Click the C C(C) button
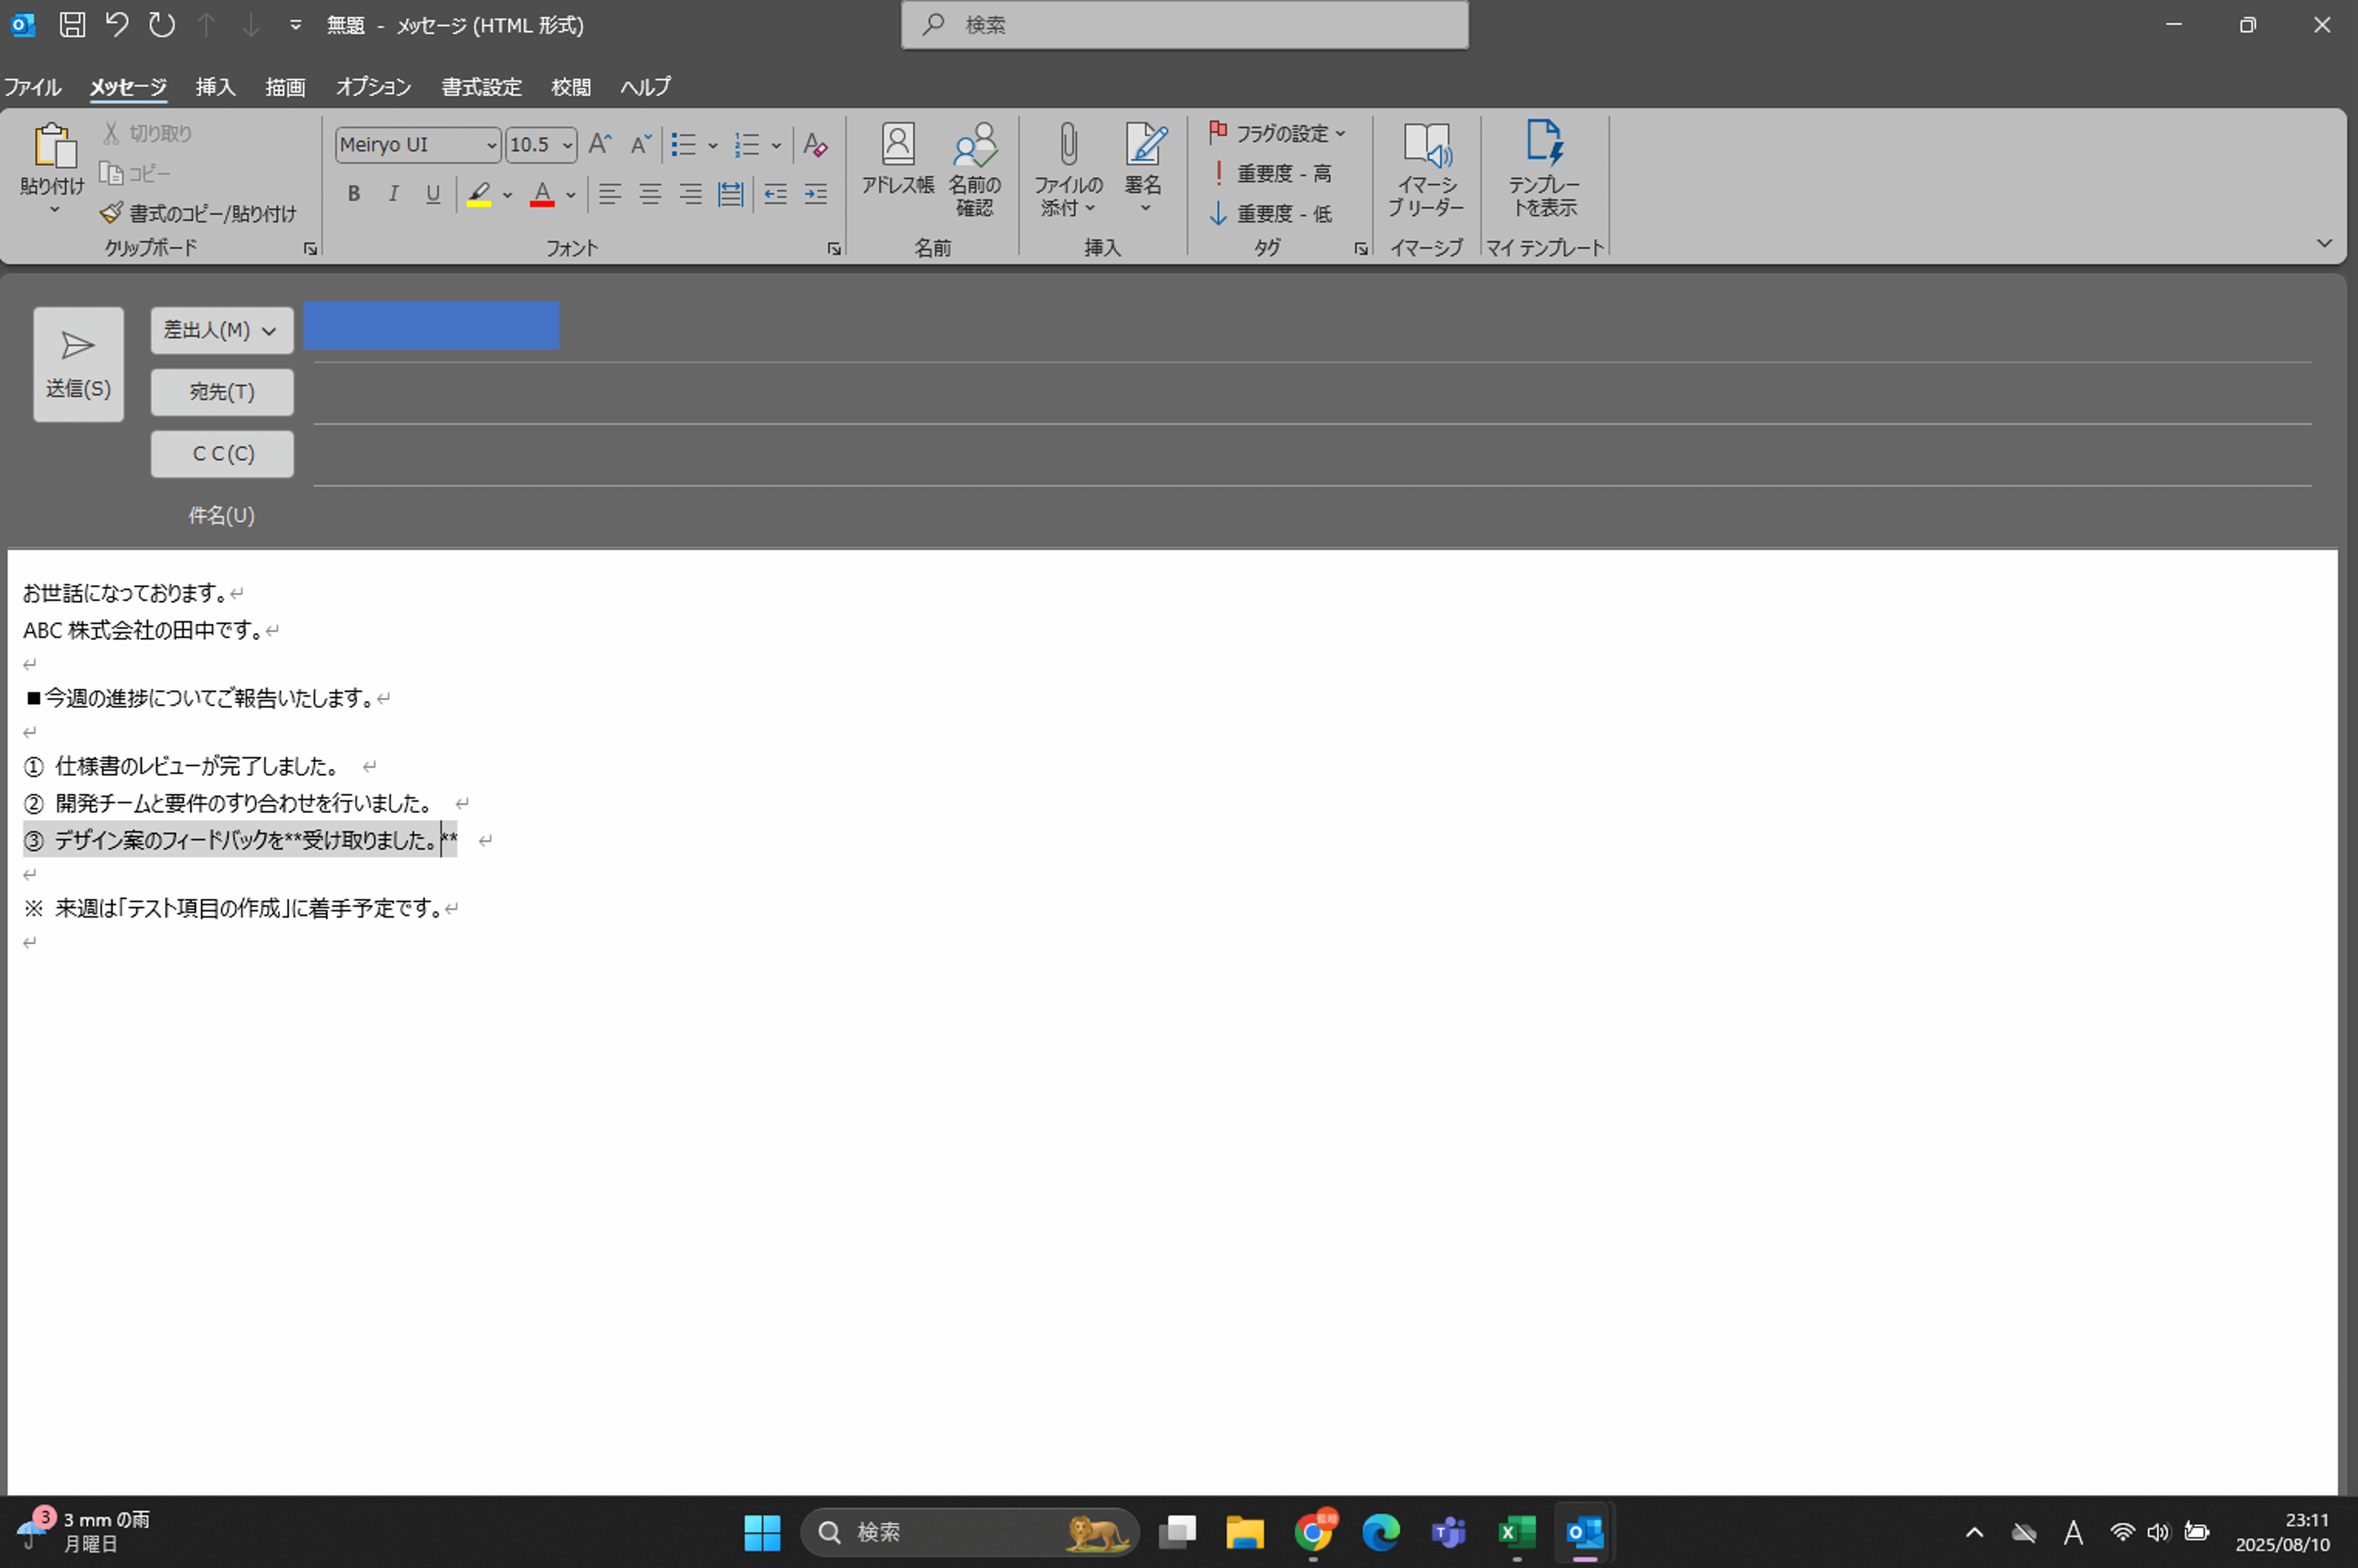The height and width of the screenshot is (1568, 2358). click(x=222, y=454)
